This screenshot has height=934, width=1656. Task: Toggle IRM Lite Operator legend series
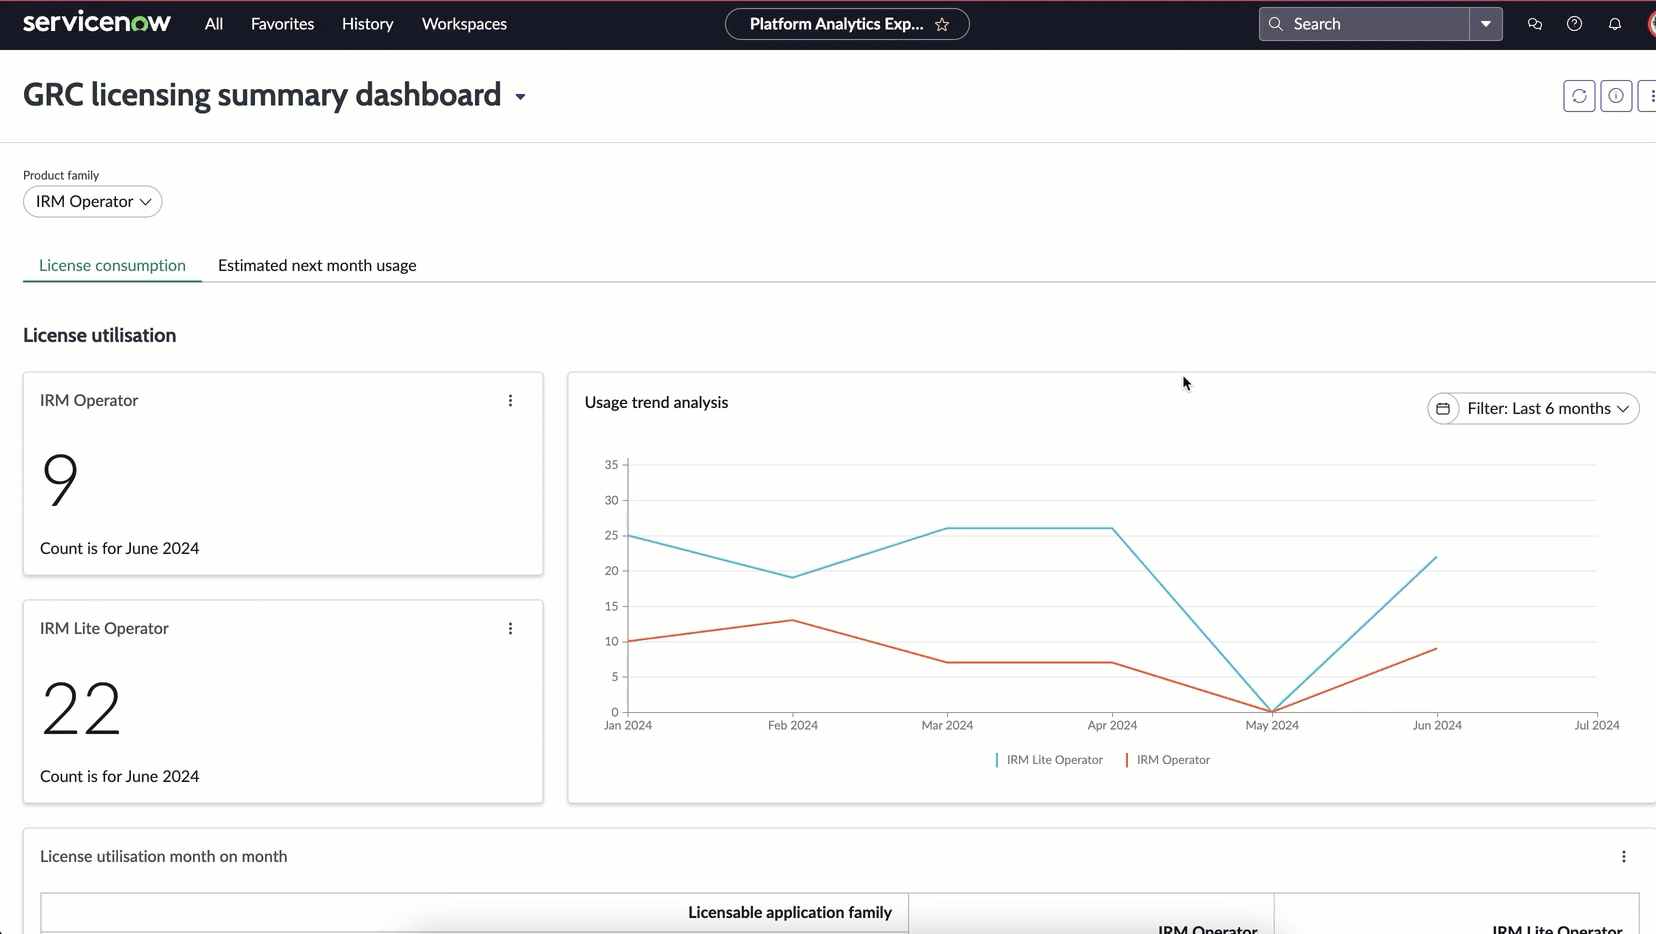[x=1049, y=760]
